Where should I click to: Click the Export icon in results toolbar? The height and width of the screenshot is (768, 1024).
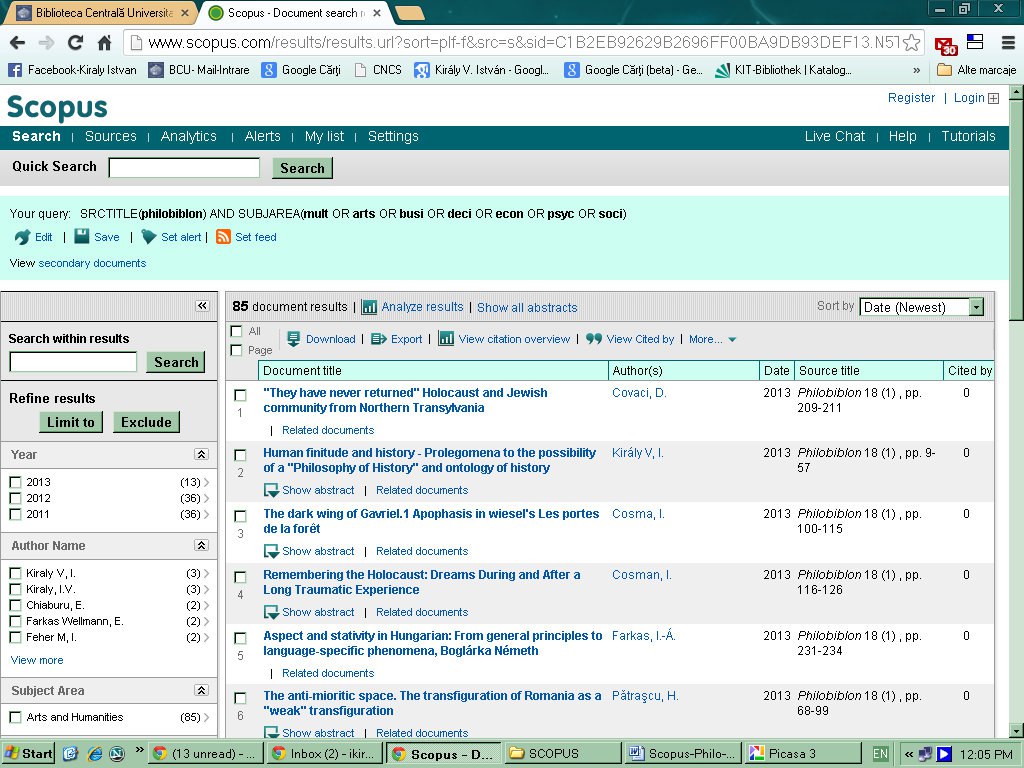[379, 339]
